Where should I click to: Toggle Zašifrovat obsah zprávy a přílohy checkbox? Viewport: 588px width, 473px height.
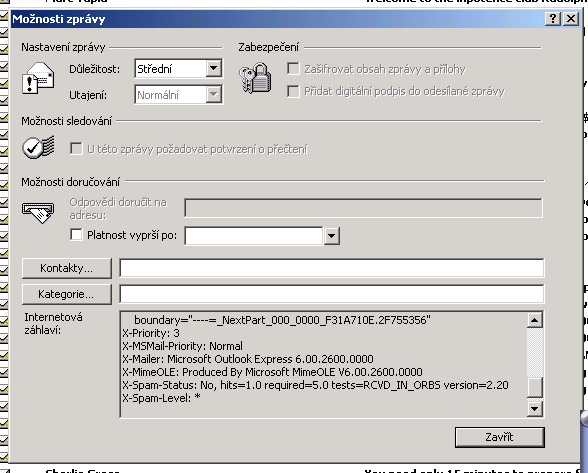pos(293,69)
